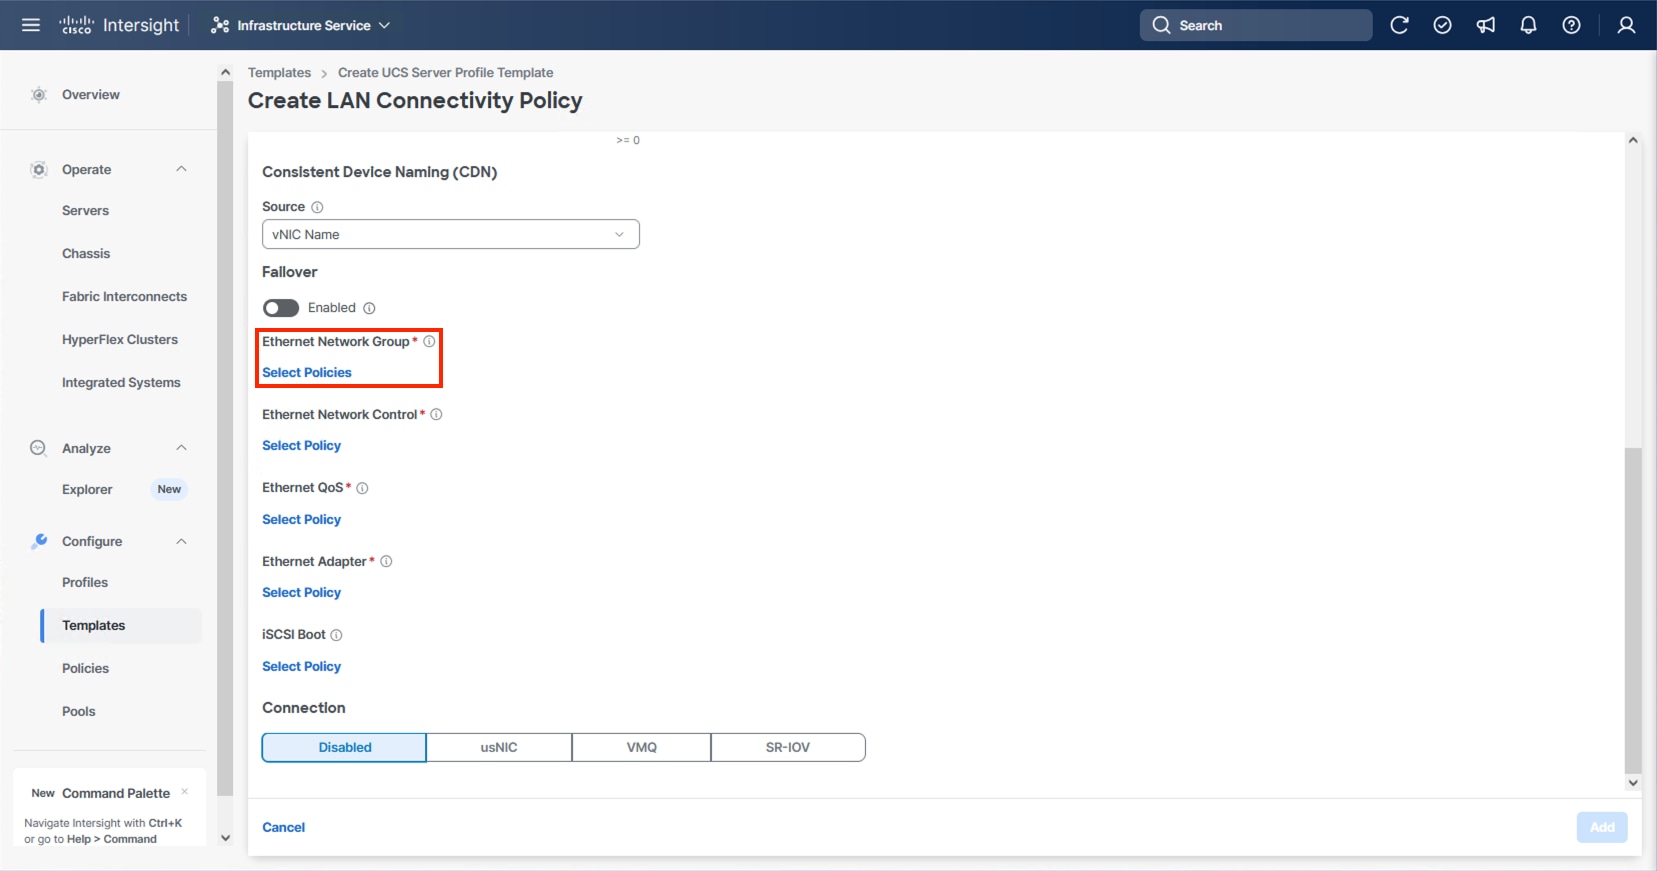The height and width of the screenshot is (871, 1657).
Task: Click Select Policy under Ethernet Network Control
Action: pos(301,446)
